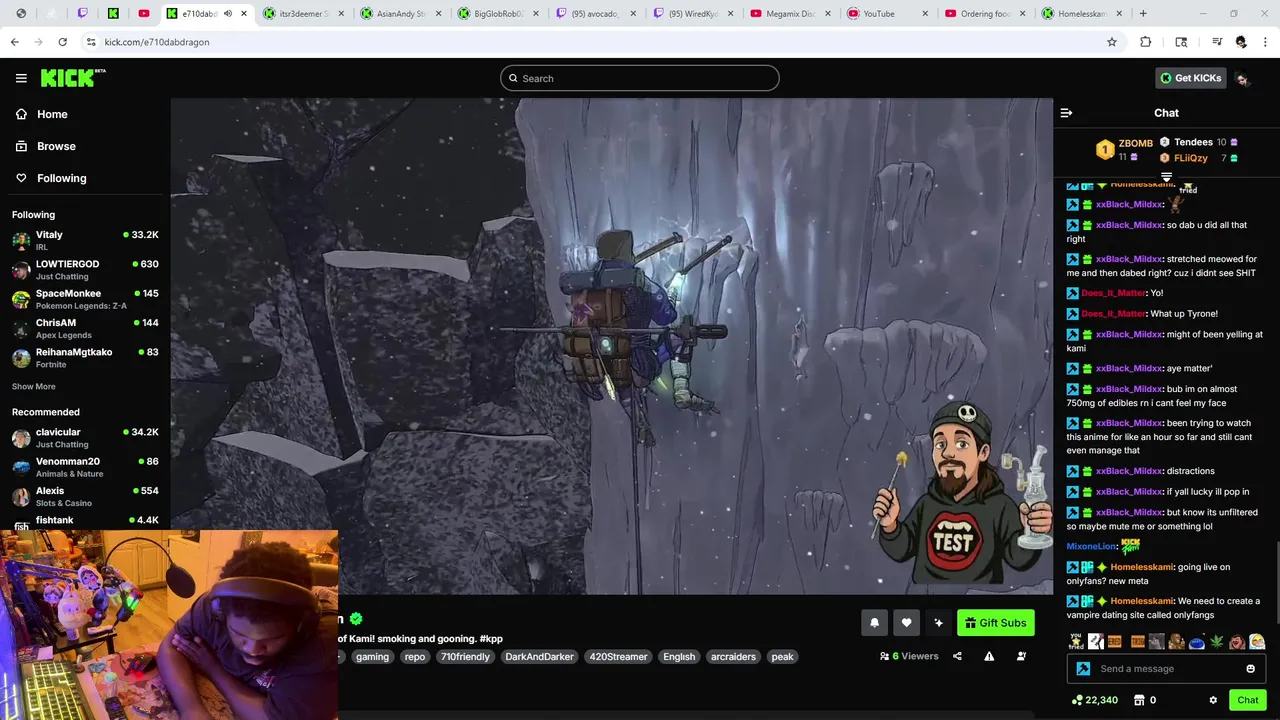Mute the e710dabdragon browser tab audio
Screen dimensions: 1280x720
[x=228, y=14]
